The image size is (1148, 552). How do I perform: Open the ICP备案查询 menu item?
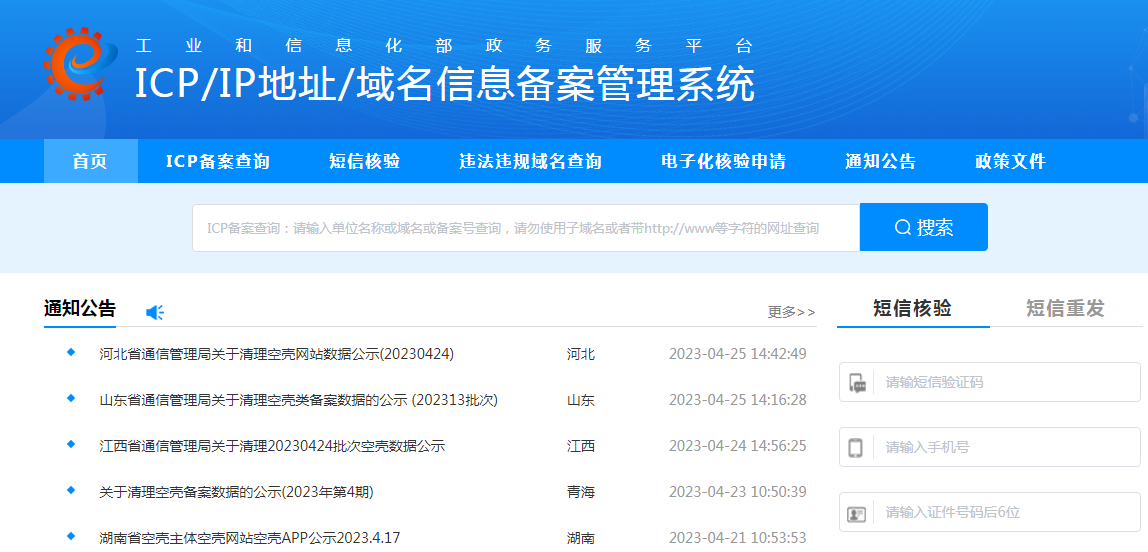pos(217,161)
